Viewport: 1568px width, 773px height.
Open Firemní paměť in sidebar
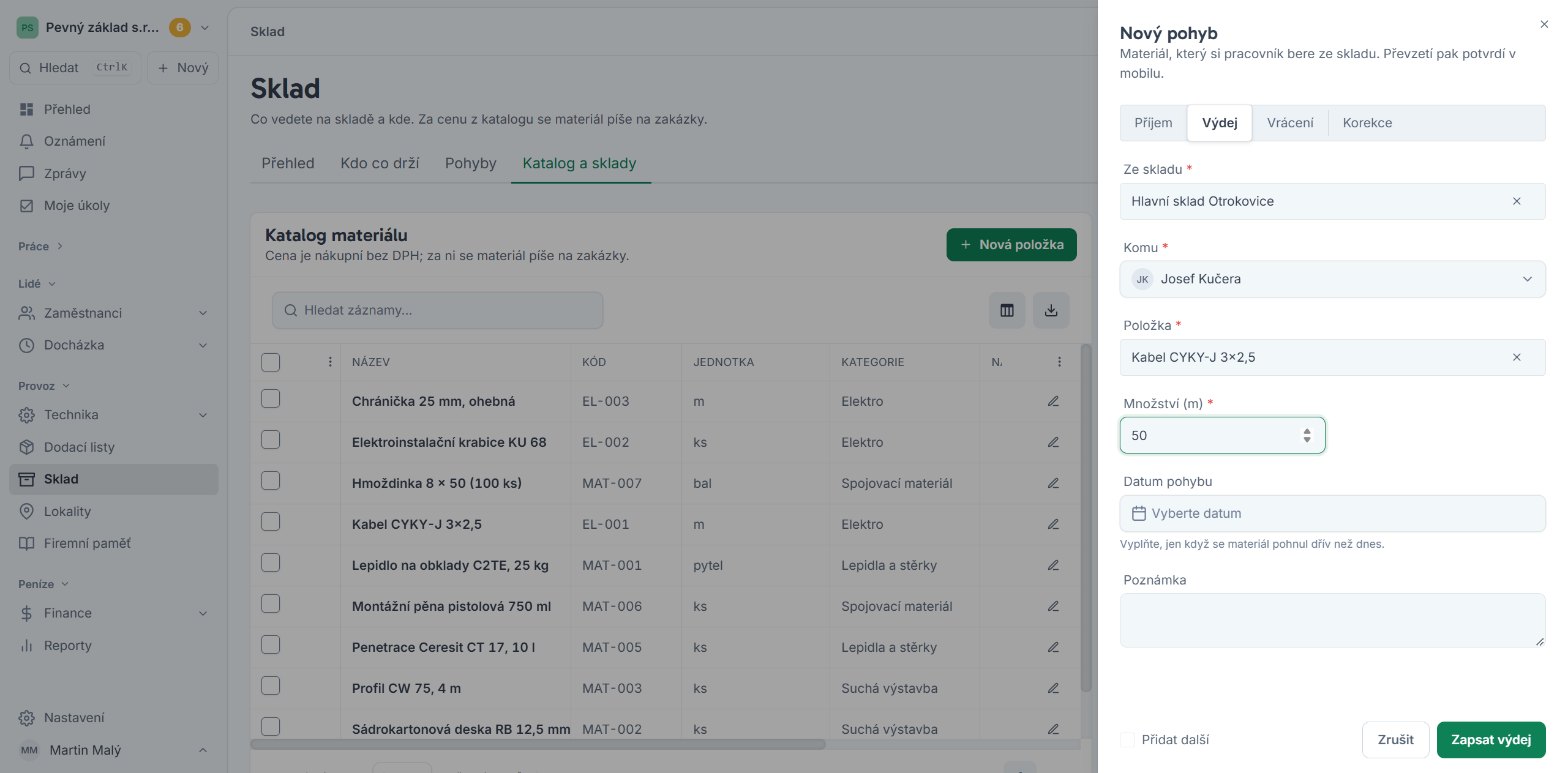tap(113, 543)
